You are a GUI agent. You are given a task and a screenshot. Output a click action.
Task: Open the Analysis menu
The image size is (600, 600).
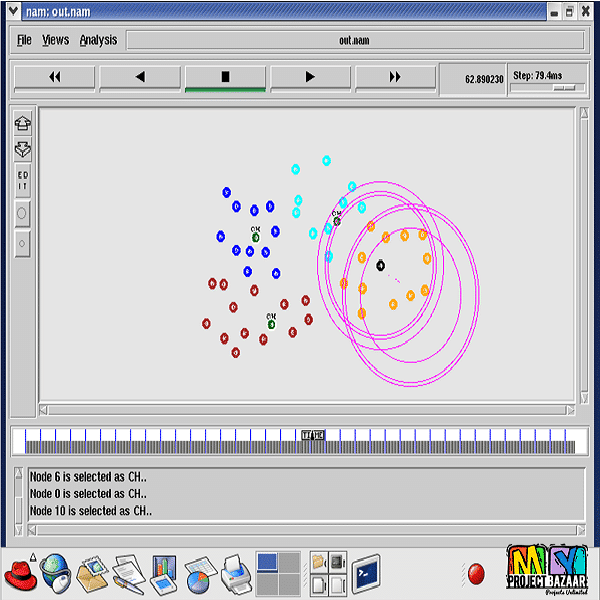coord(98,40)
